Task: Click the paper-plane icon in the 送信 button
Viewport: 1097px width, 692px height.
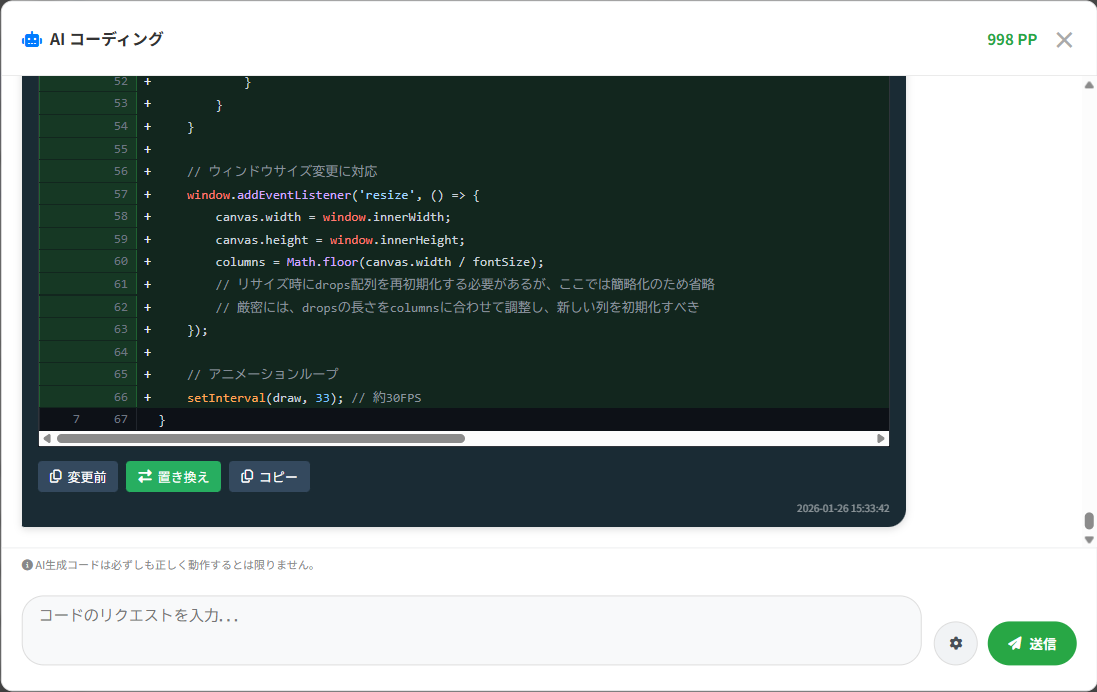Action: pyautogui.click(x=1015, y=643)
